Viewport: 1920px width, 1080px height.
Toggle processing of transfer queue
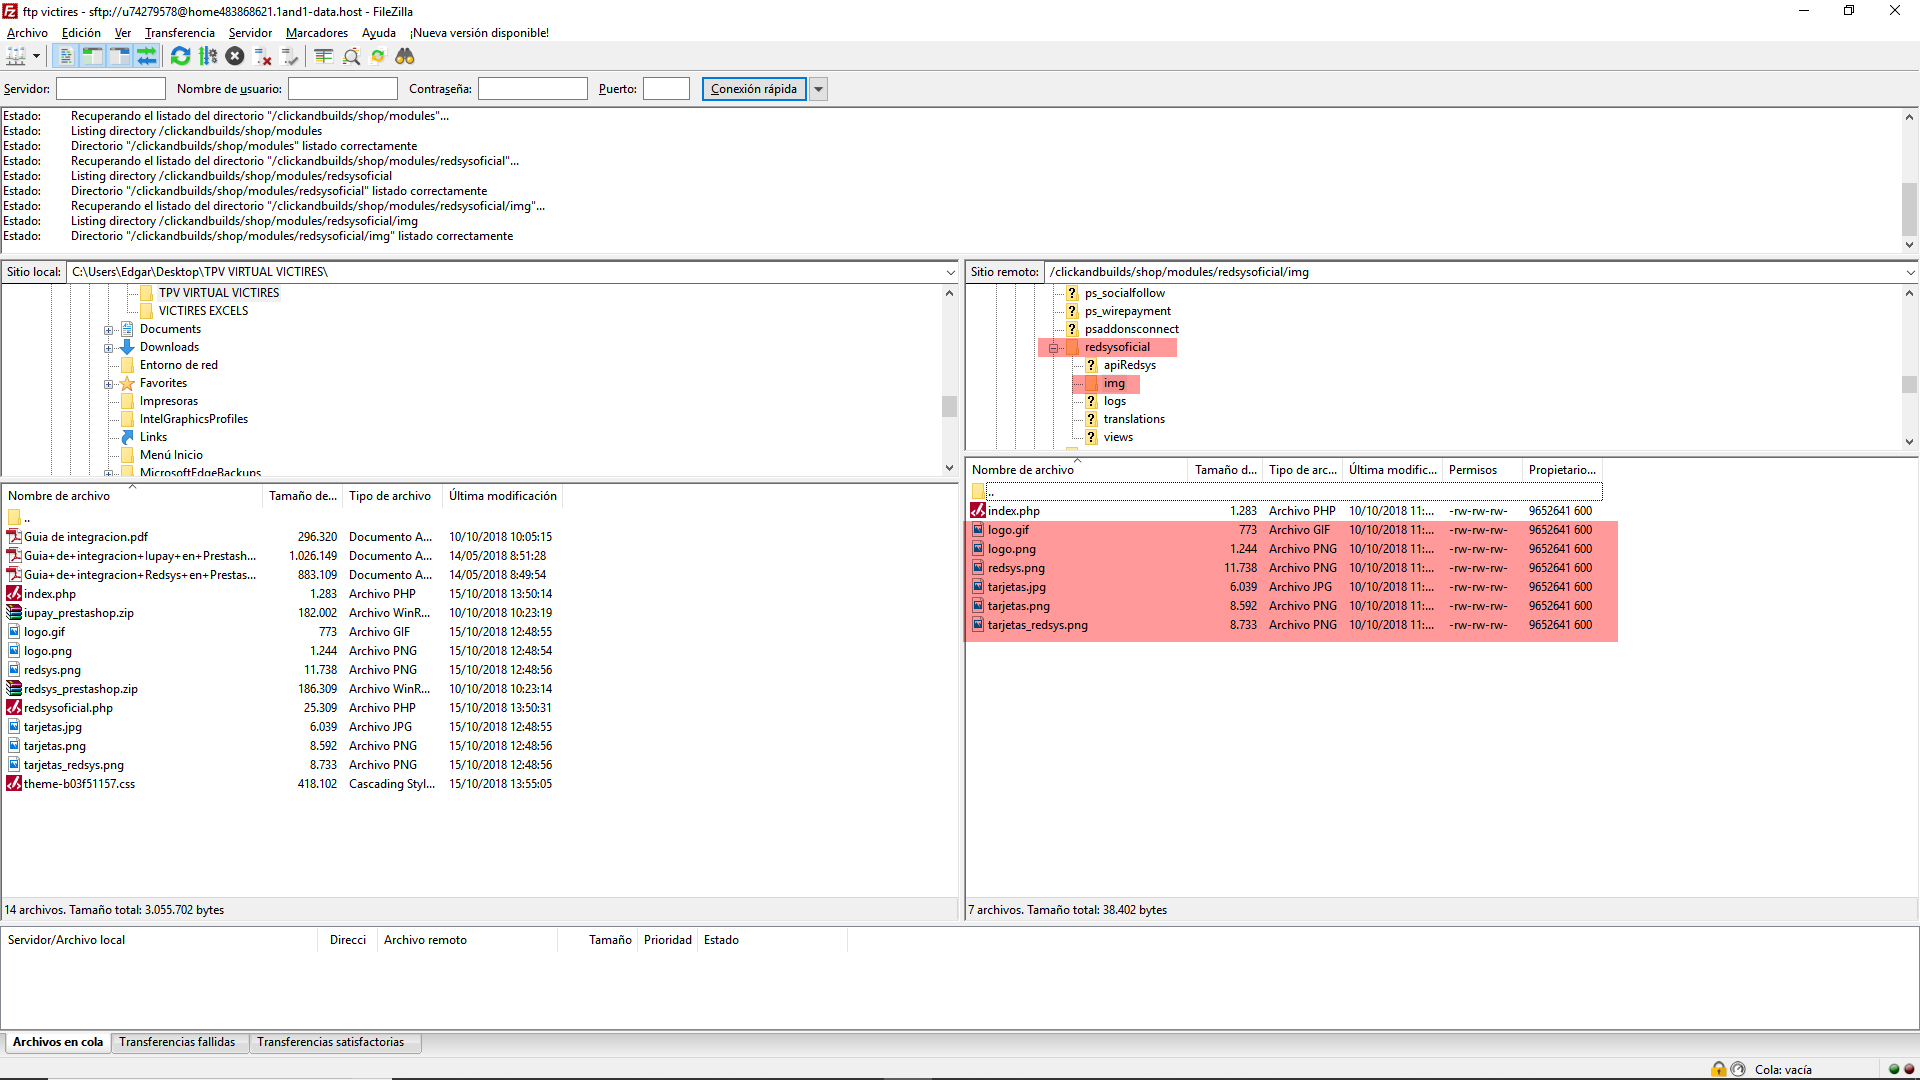(x=208, y=57)
